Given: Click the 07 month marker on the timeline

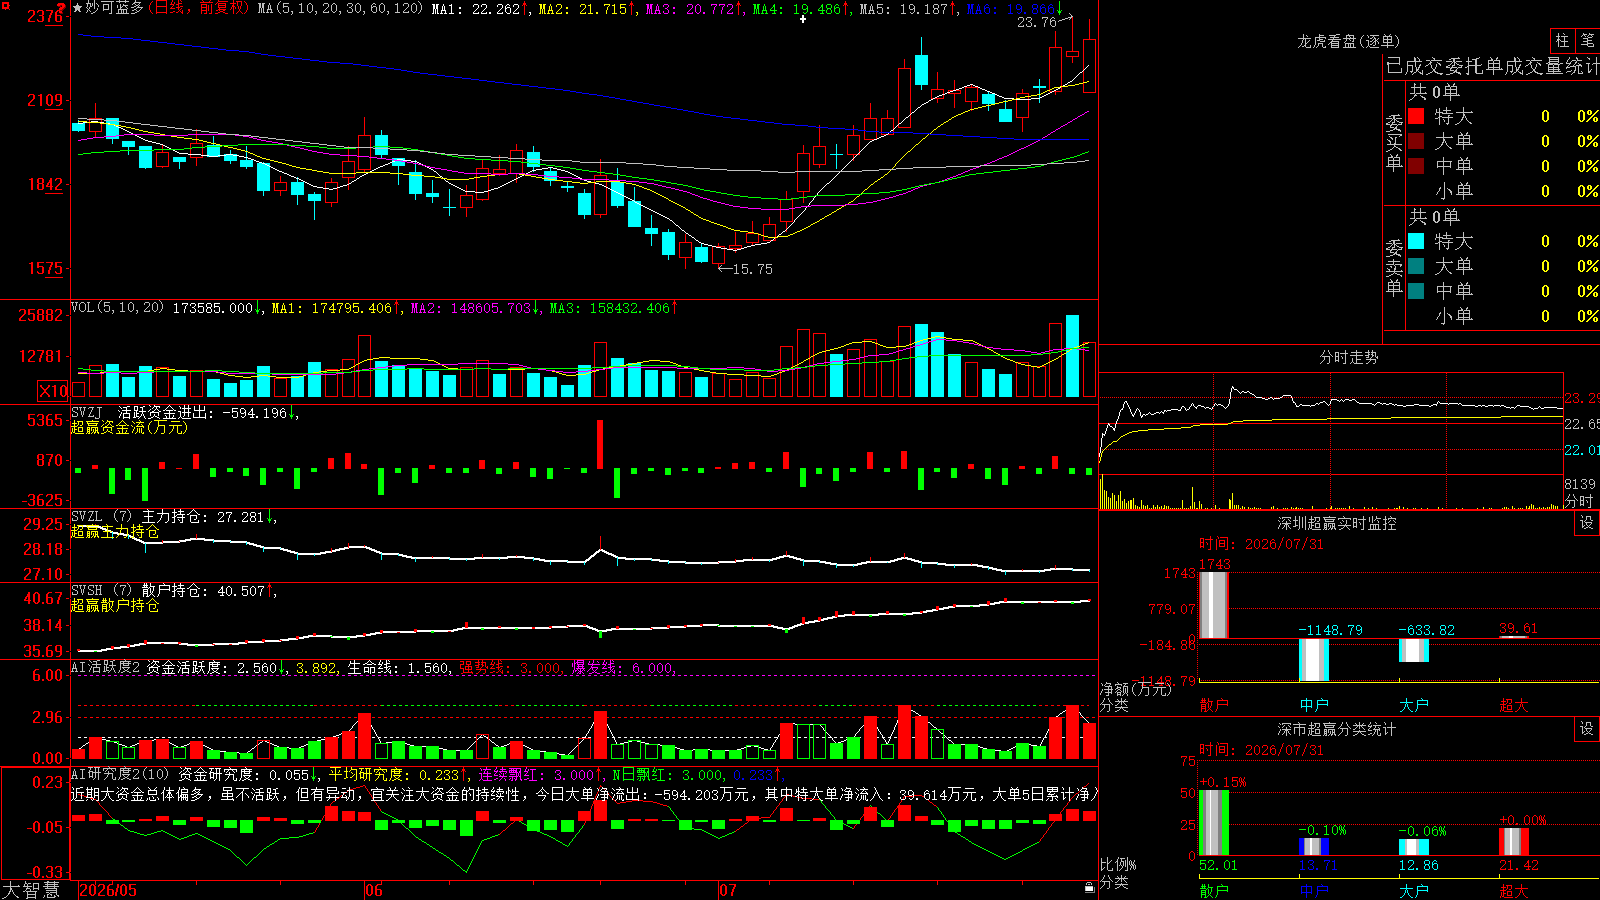Looking at the screenshot, I should tap(728, 890).
